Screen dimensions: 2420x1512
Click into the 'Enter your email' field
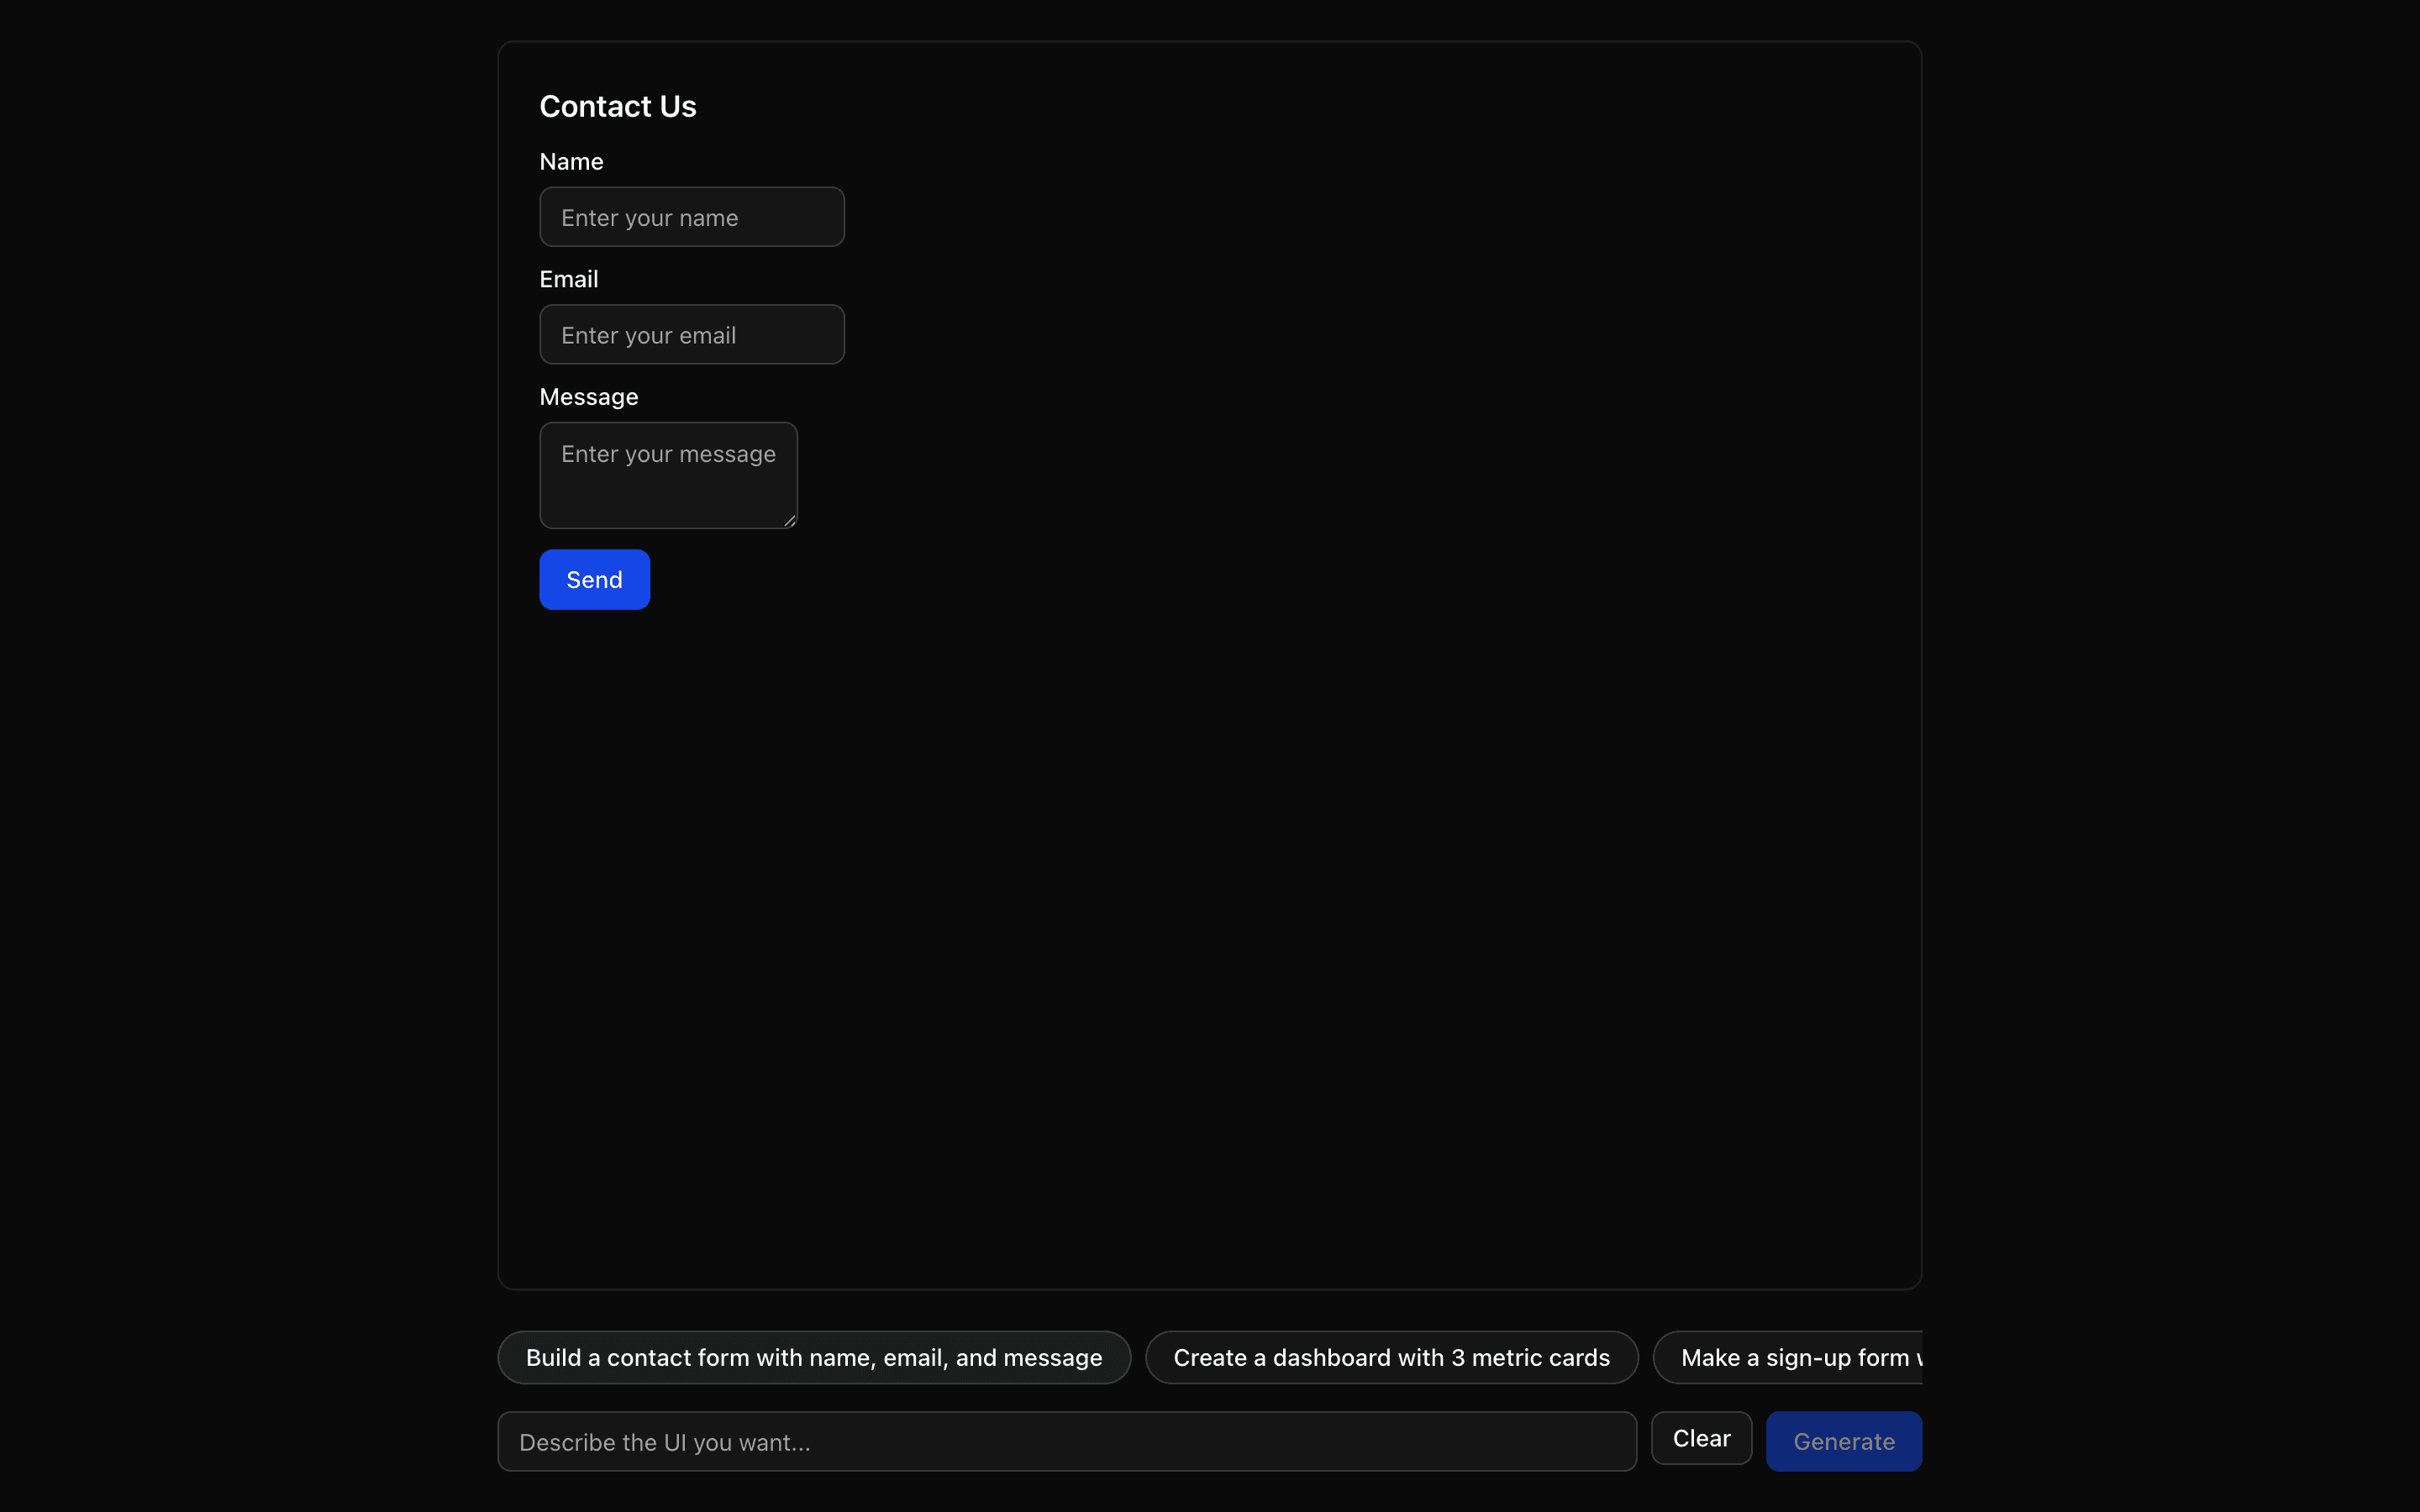(x=691, y=334)
